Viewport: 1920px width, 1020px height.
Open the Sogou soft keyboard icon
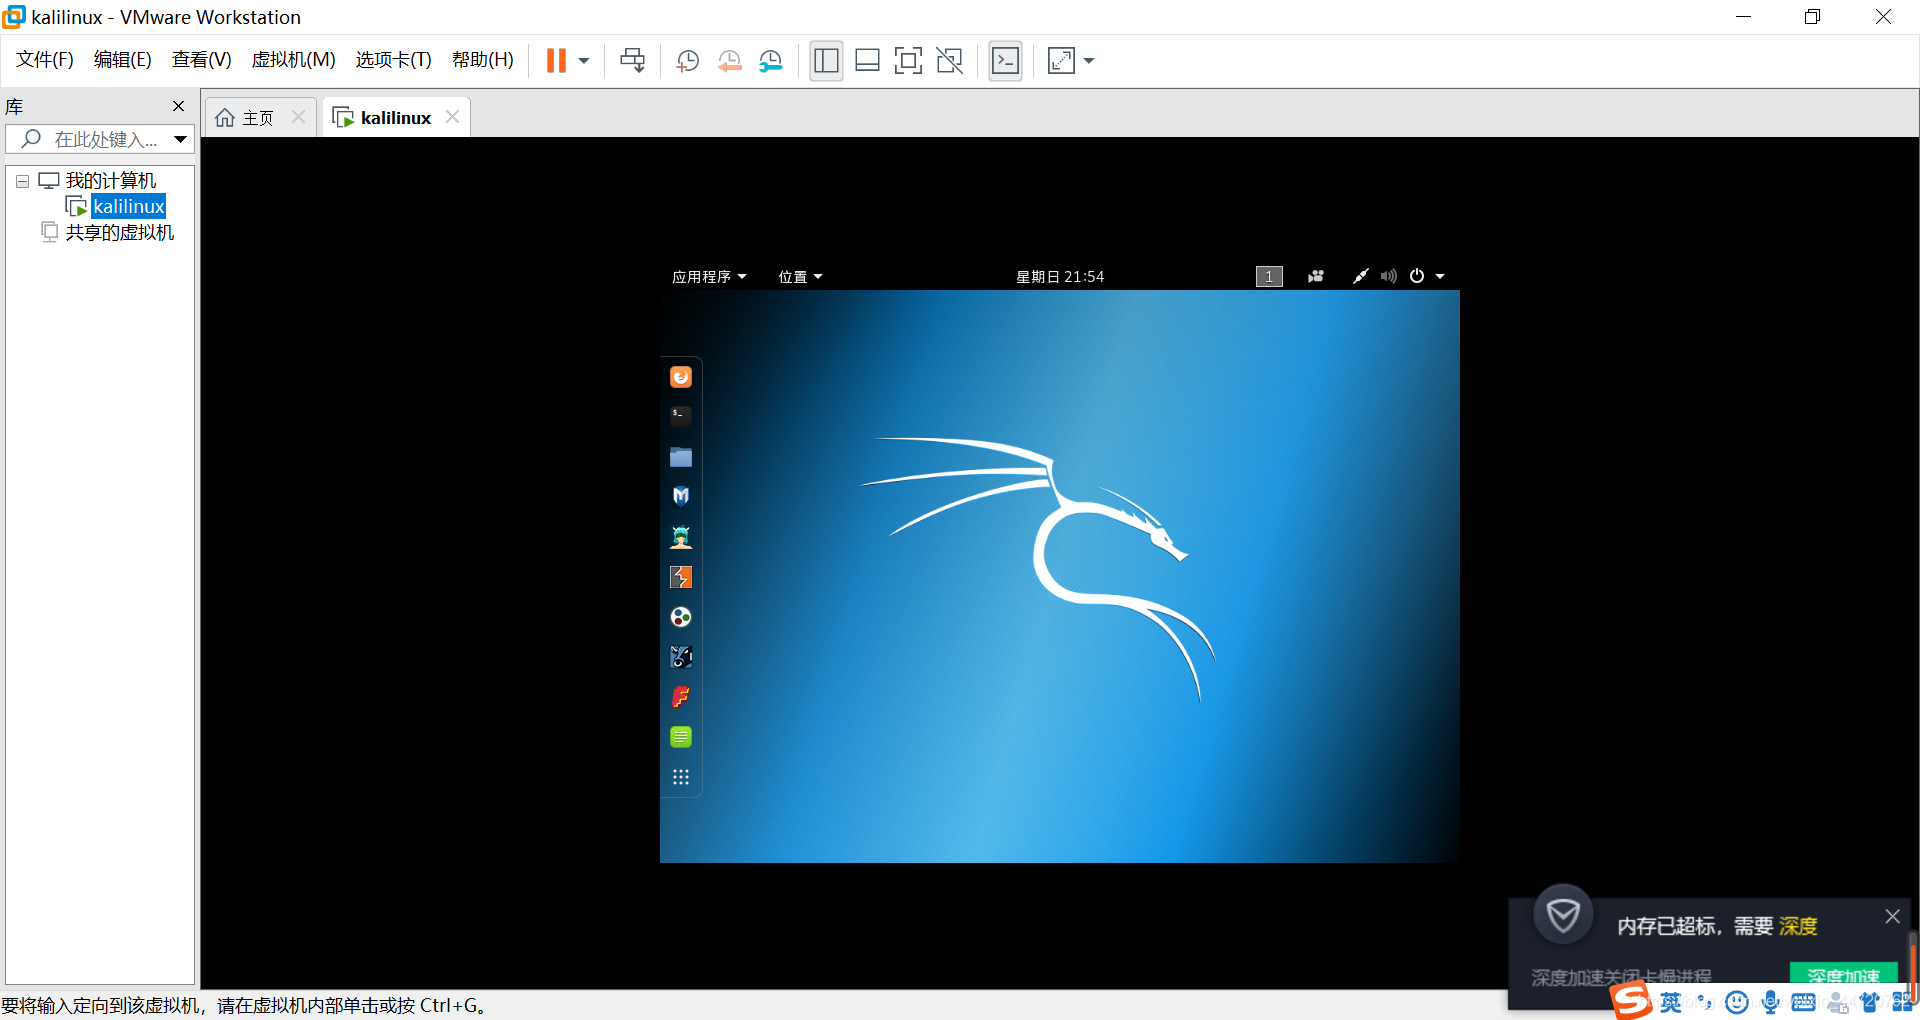1804,1002
